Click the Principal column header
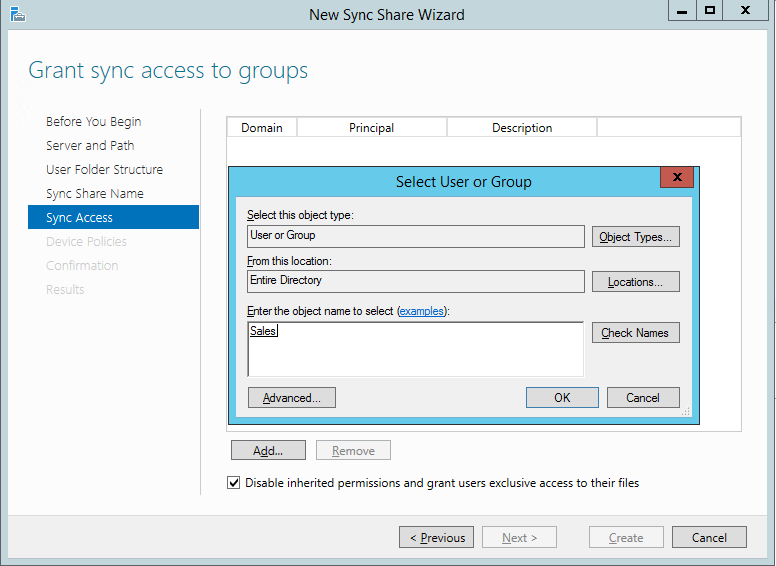 click(371, 128)
